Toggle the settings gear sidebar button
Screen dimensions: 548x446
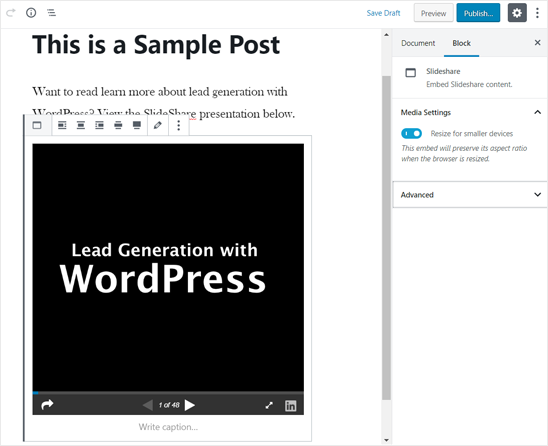[517, 13]
